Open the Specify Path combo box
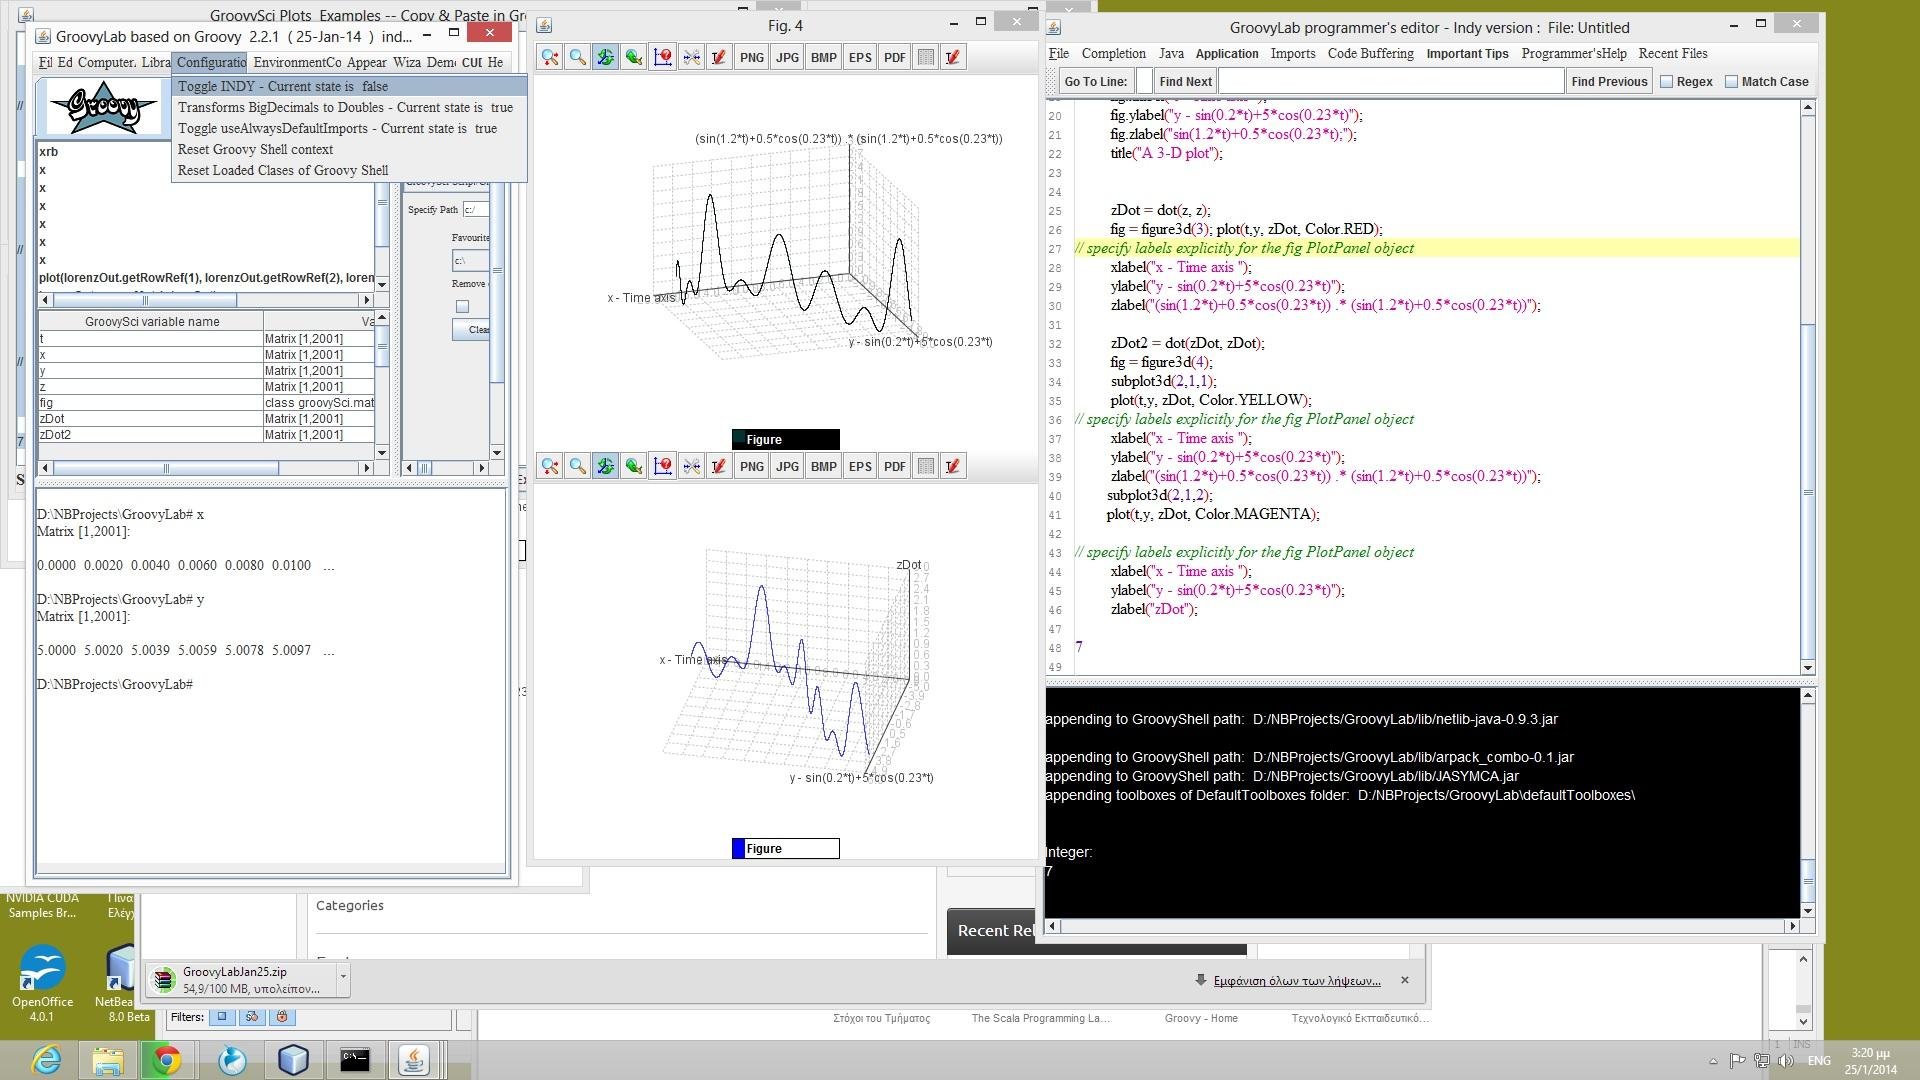 (x=475, y=210)
